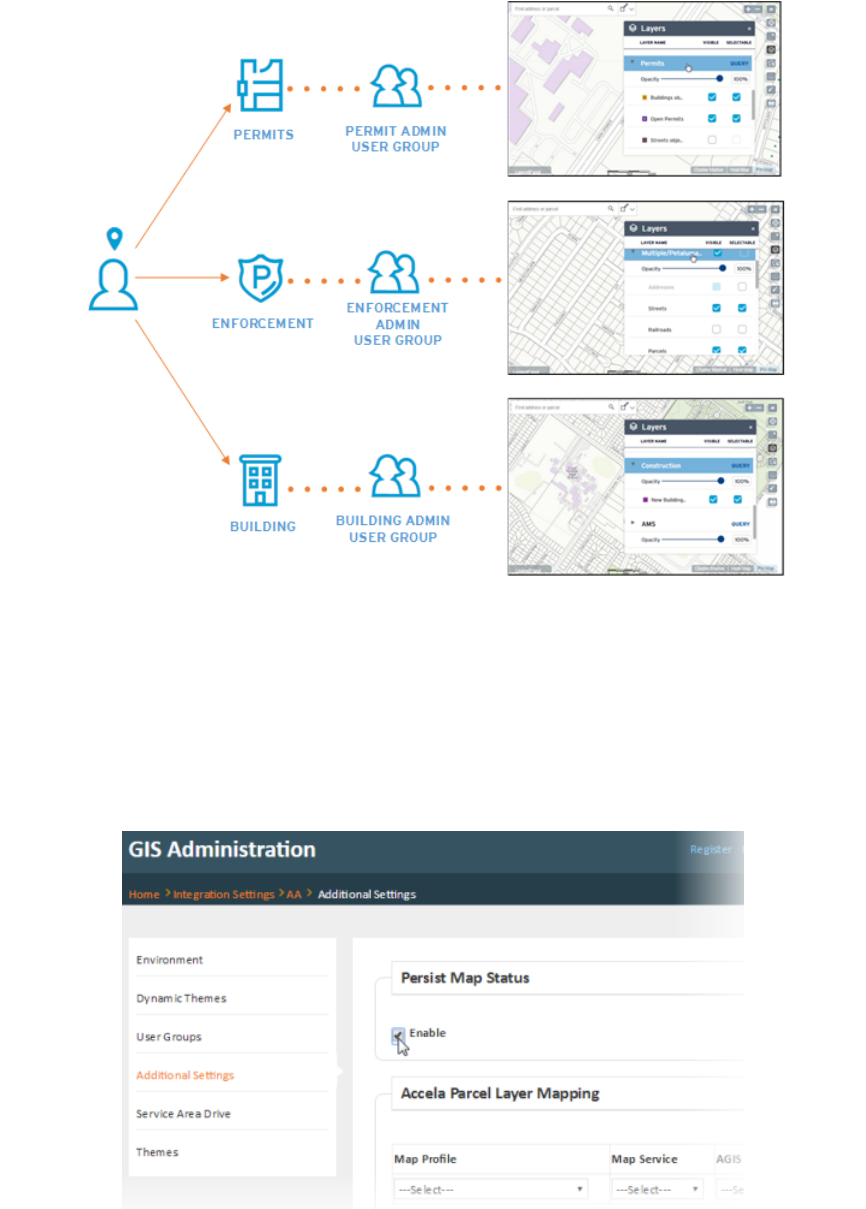Image resolution: width=866 pixels, height=1209 pixels.
Task: Click the AMS layer Opacity slider handle
Action: coord(720,539)
